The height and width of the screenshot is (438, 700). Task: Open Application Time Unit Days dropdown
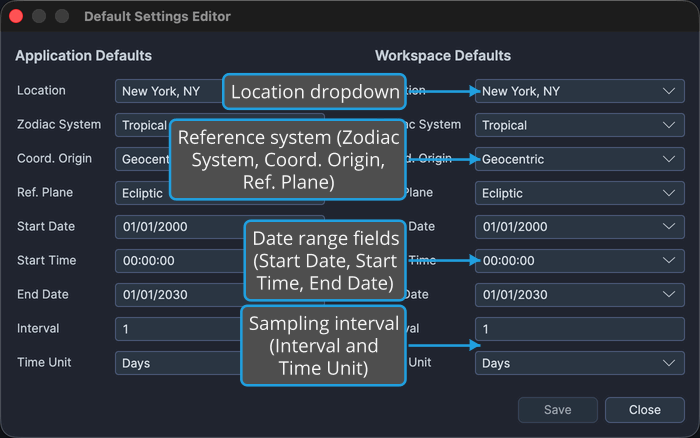tap(178, 363)
